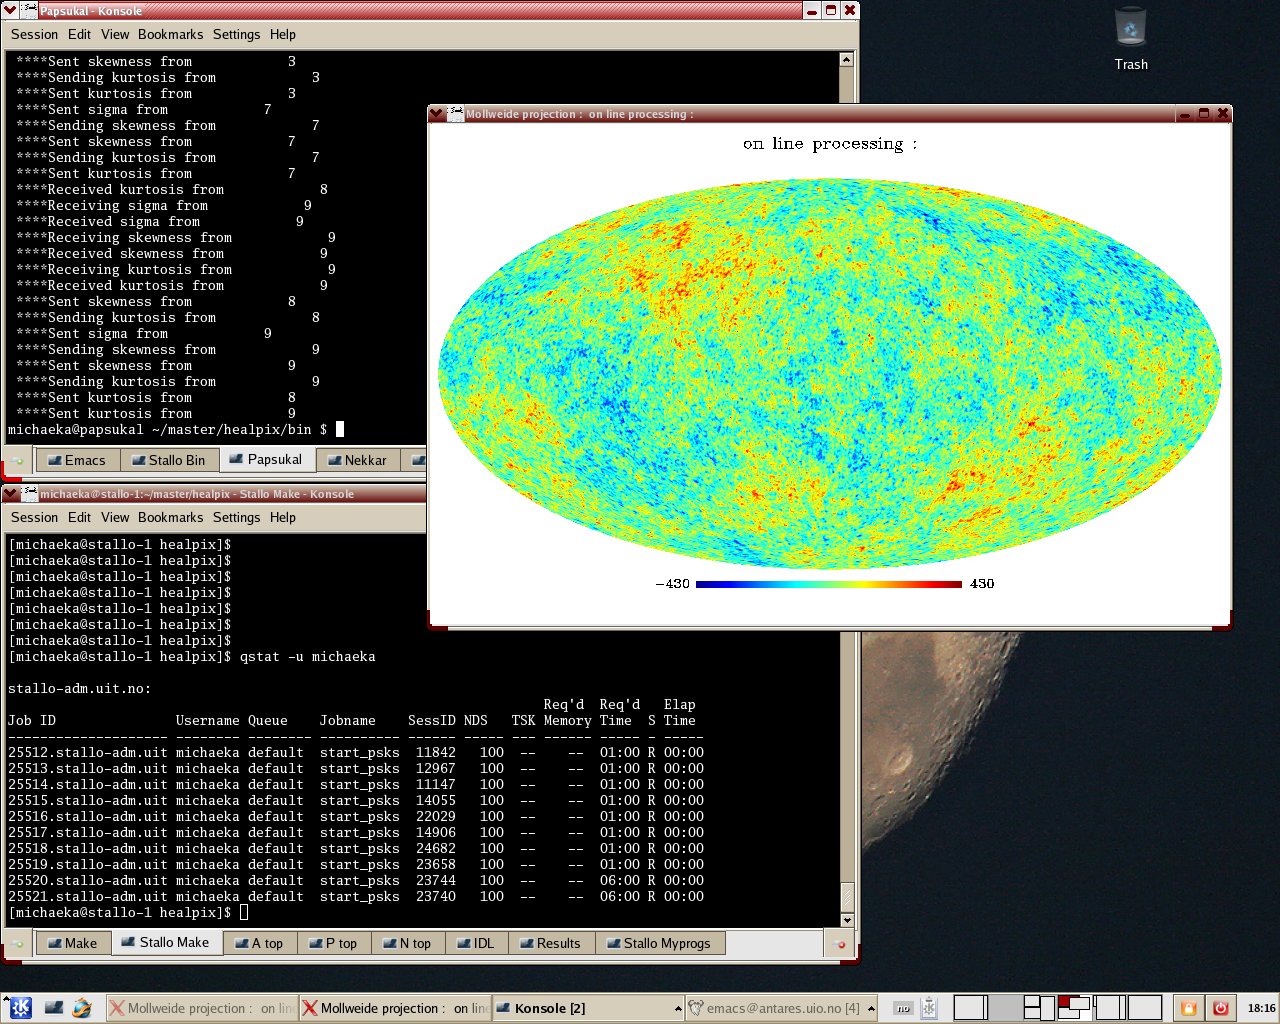Switch to Make session tab
This screenshot has width=1280, height=1024.
tap(74, 943)
